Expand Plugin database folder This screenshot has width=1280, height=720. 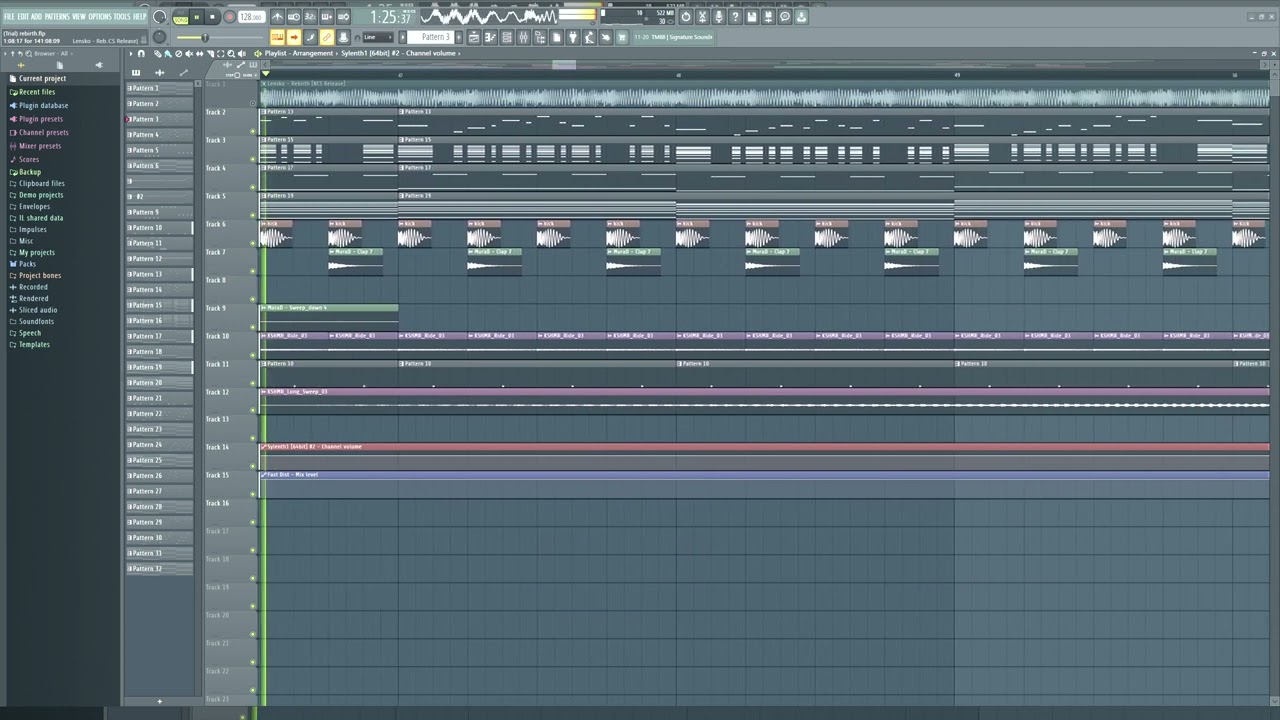coord(43,105)
